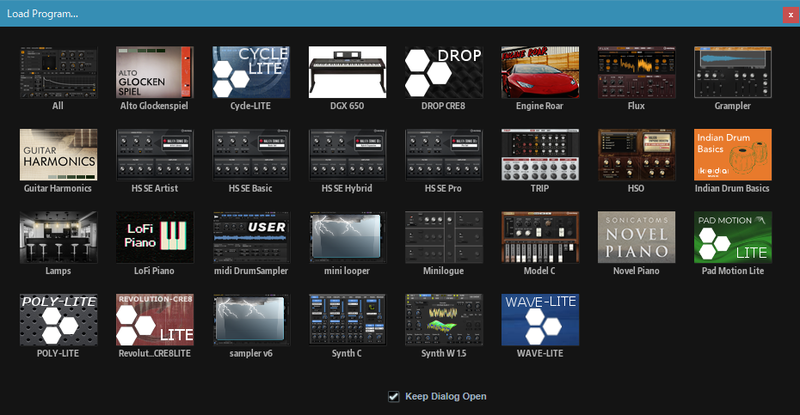Select the Model C organ program
The width and height of the screenshot is (800, 415).
click(540, 237)
